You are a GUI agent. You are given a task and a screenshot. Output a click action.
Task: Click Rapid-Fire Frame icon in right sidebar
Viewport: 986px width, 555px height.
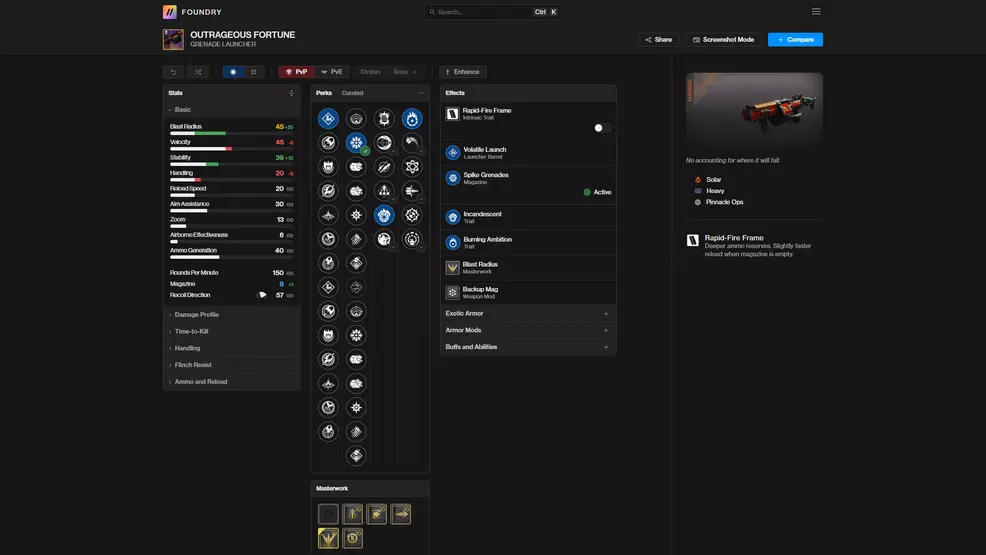coord(692,240)
